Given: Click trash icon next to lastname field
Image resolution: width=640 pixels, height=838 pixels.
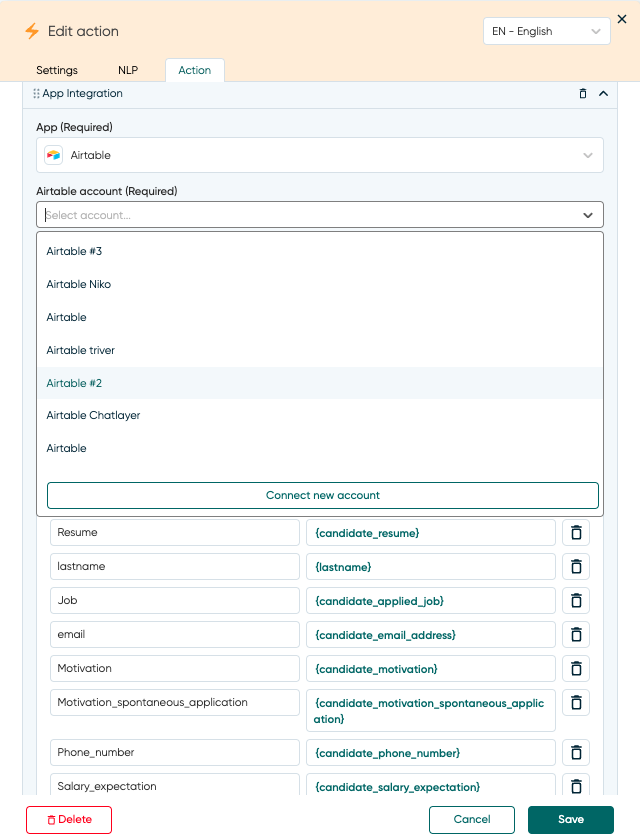Looking at the screenshot, I should pos(576,567).
